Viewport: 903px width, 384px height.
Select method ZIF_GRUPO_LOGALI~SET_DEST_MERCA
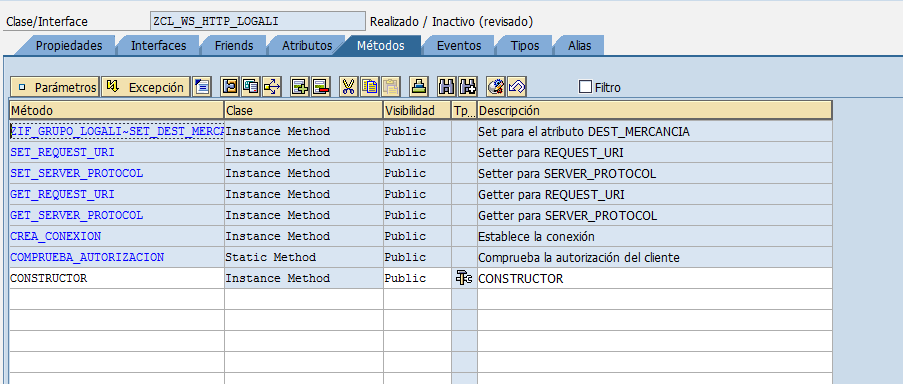point(117,131)
